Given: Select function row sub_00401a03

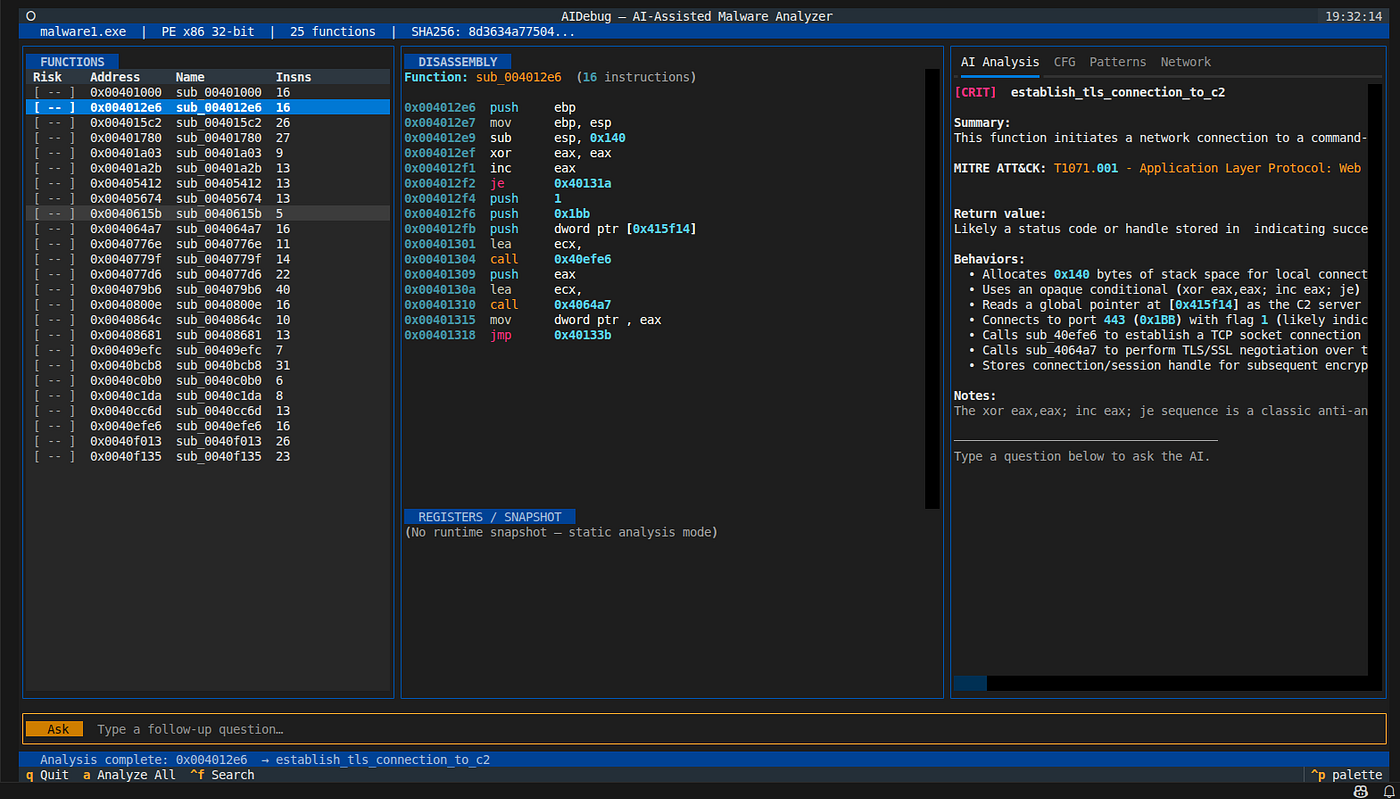Looking at the screenshot, I should pos(208,153).
